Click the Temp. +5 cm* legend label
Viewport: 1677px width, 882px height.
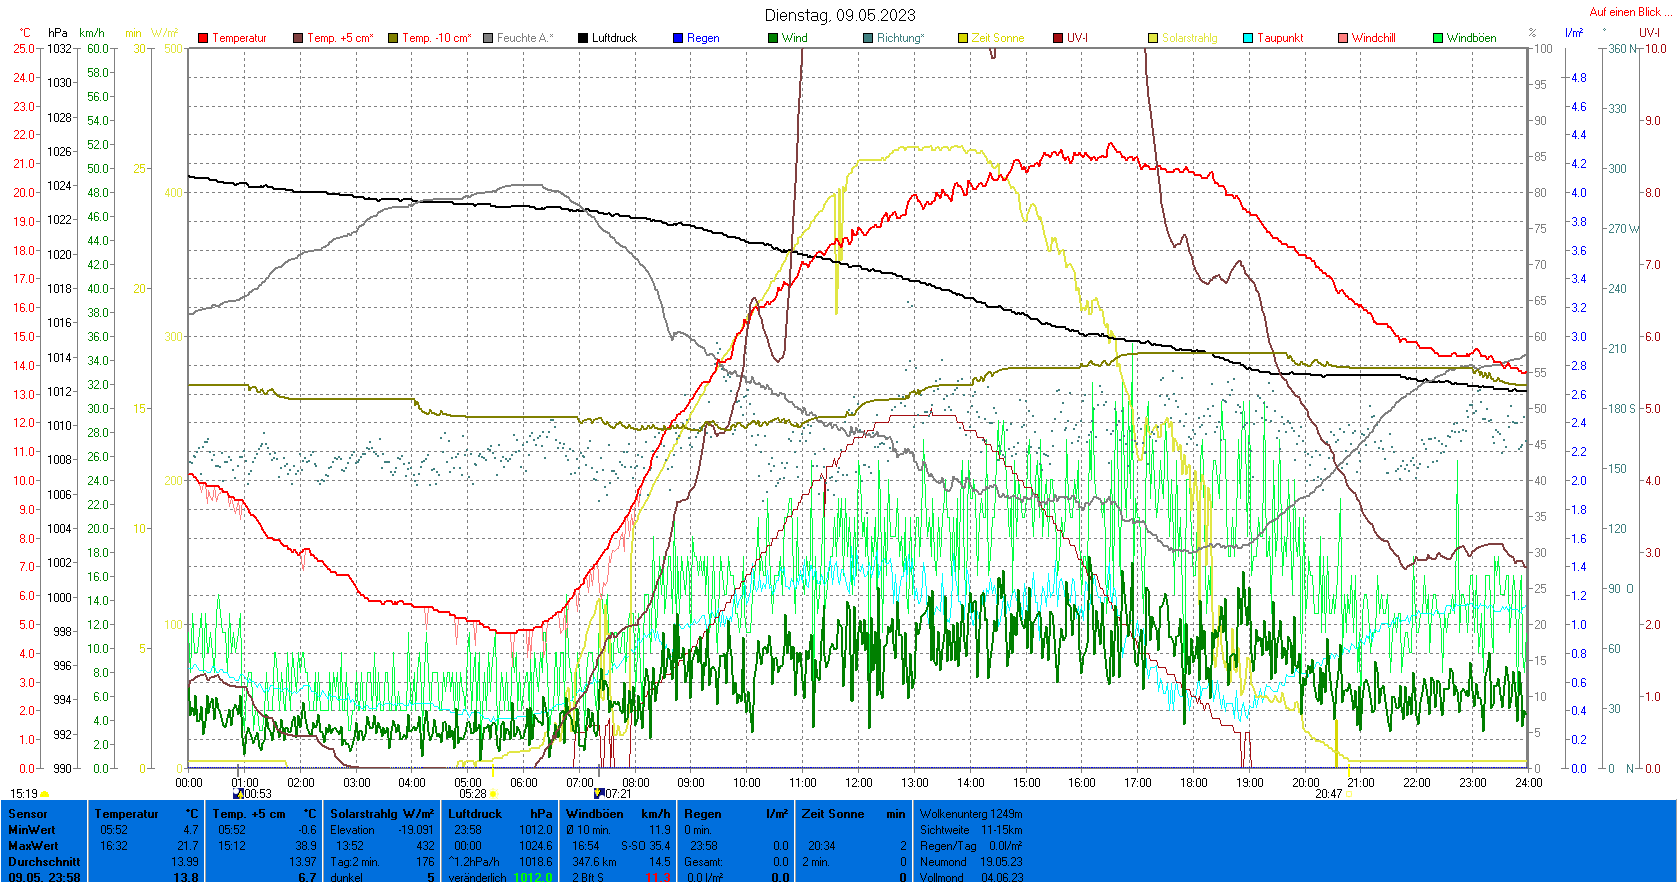(340, 38)
